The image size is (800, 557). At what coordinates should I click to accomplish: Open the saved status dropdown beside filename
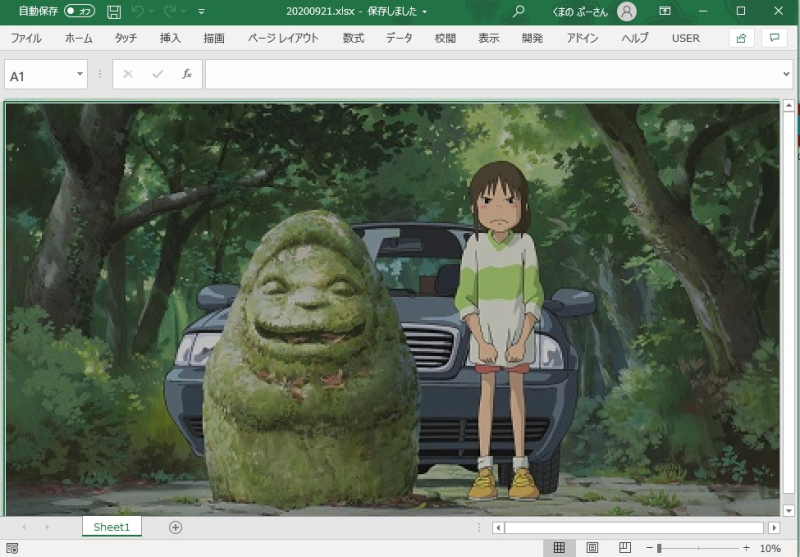(x=424, y=12)
